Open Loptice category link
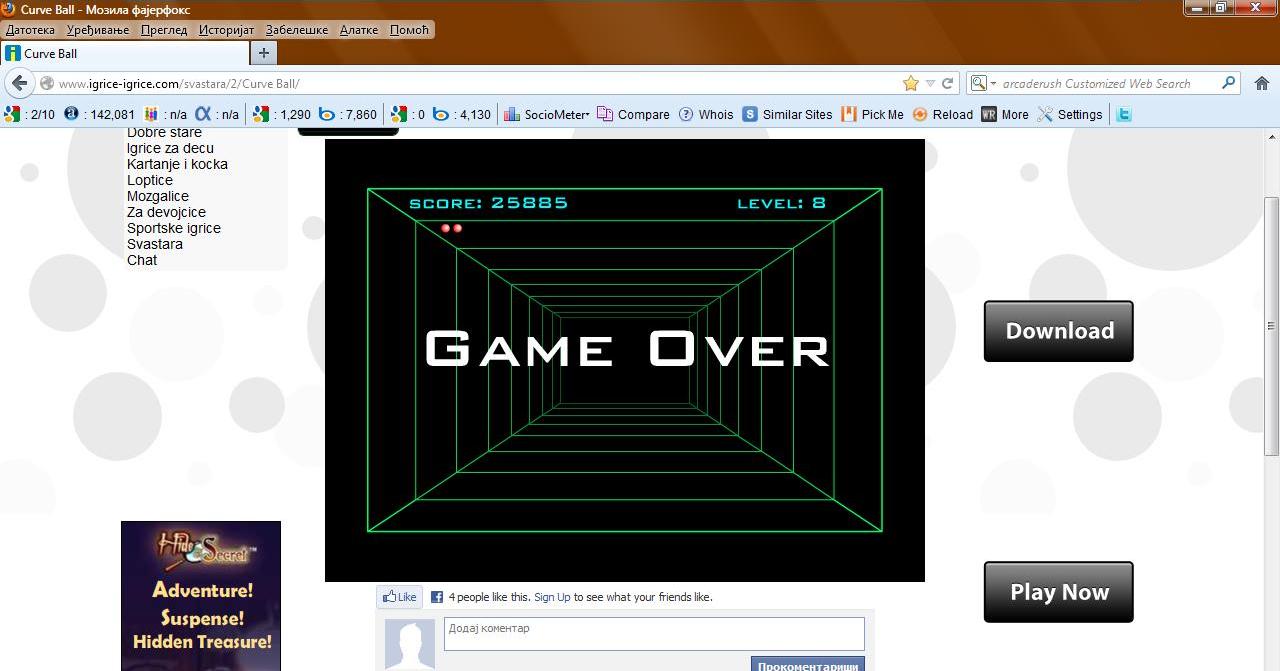1280x671 pixels. point(150,180)
